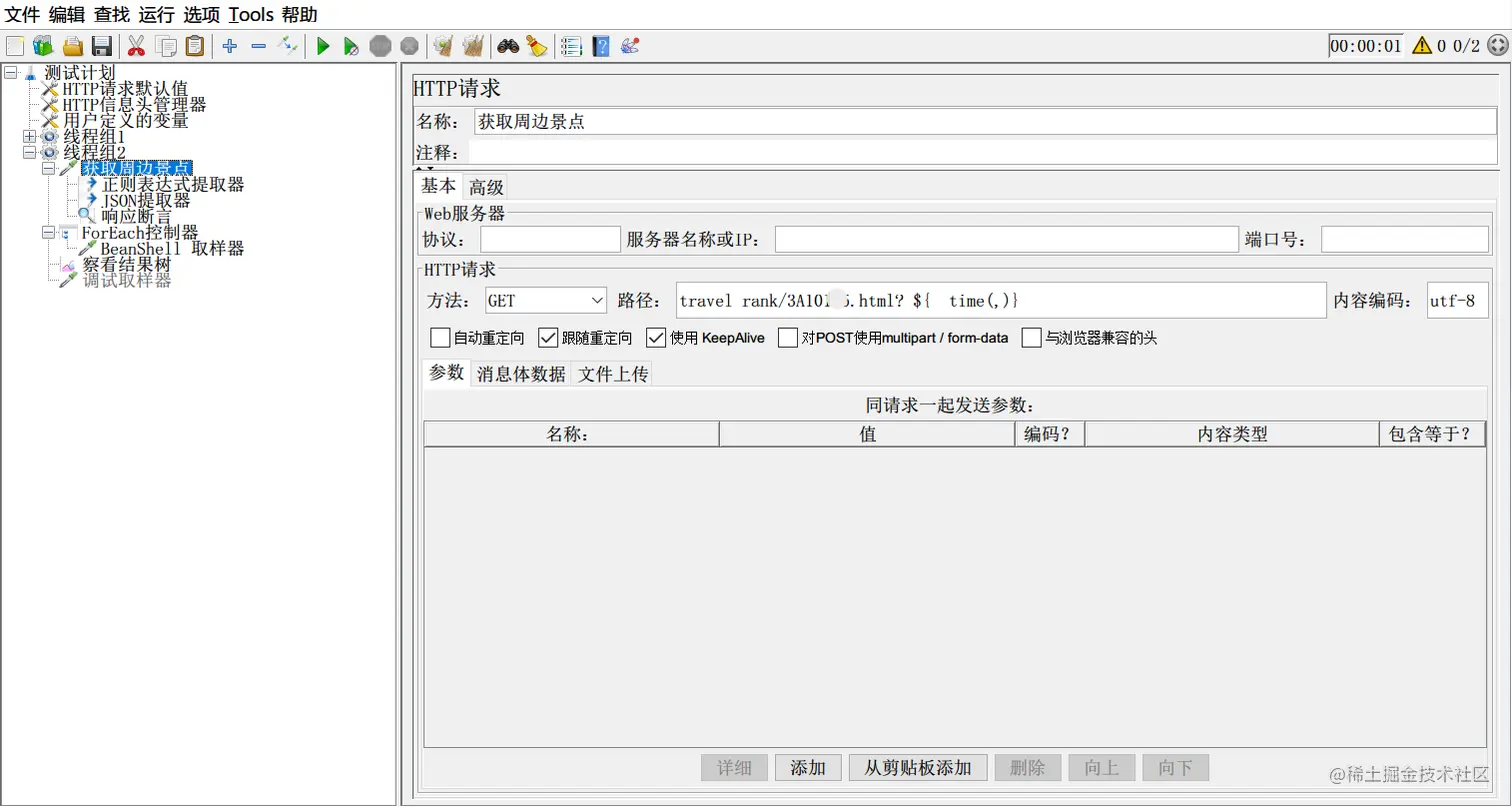Expand the 线程组1 tree node
The image size is (1512, 807).
click(x=30, y=135)
